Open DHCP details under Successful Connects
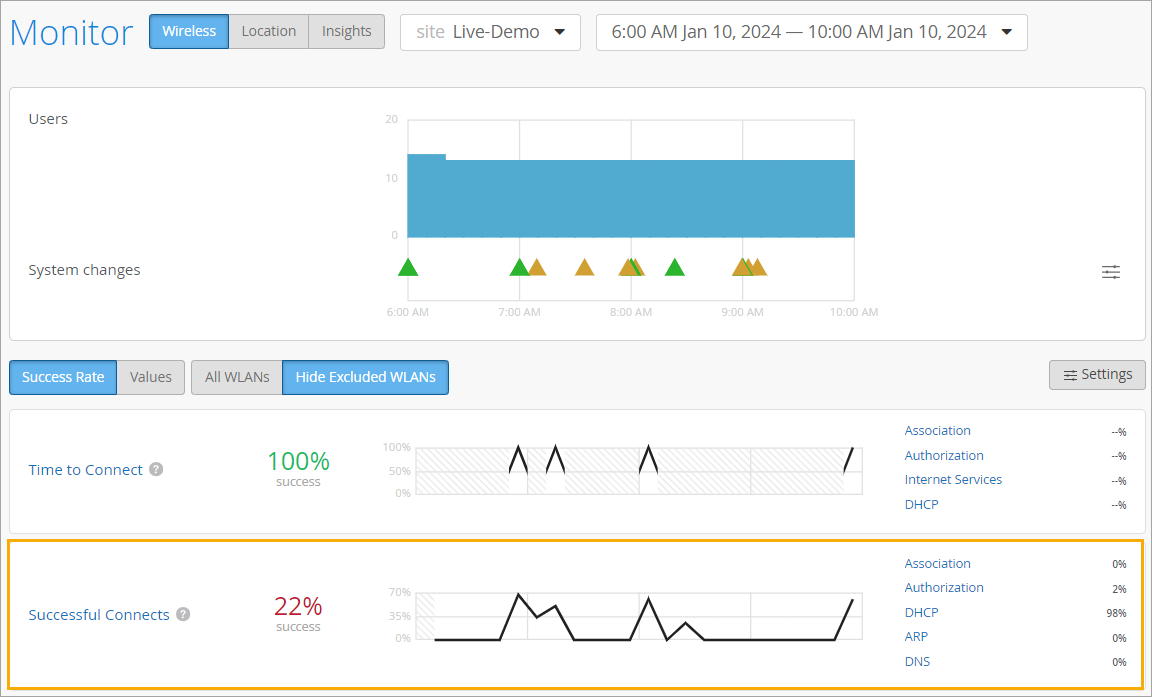 (921, 612)
